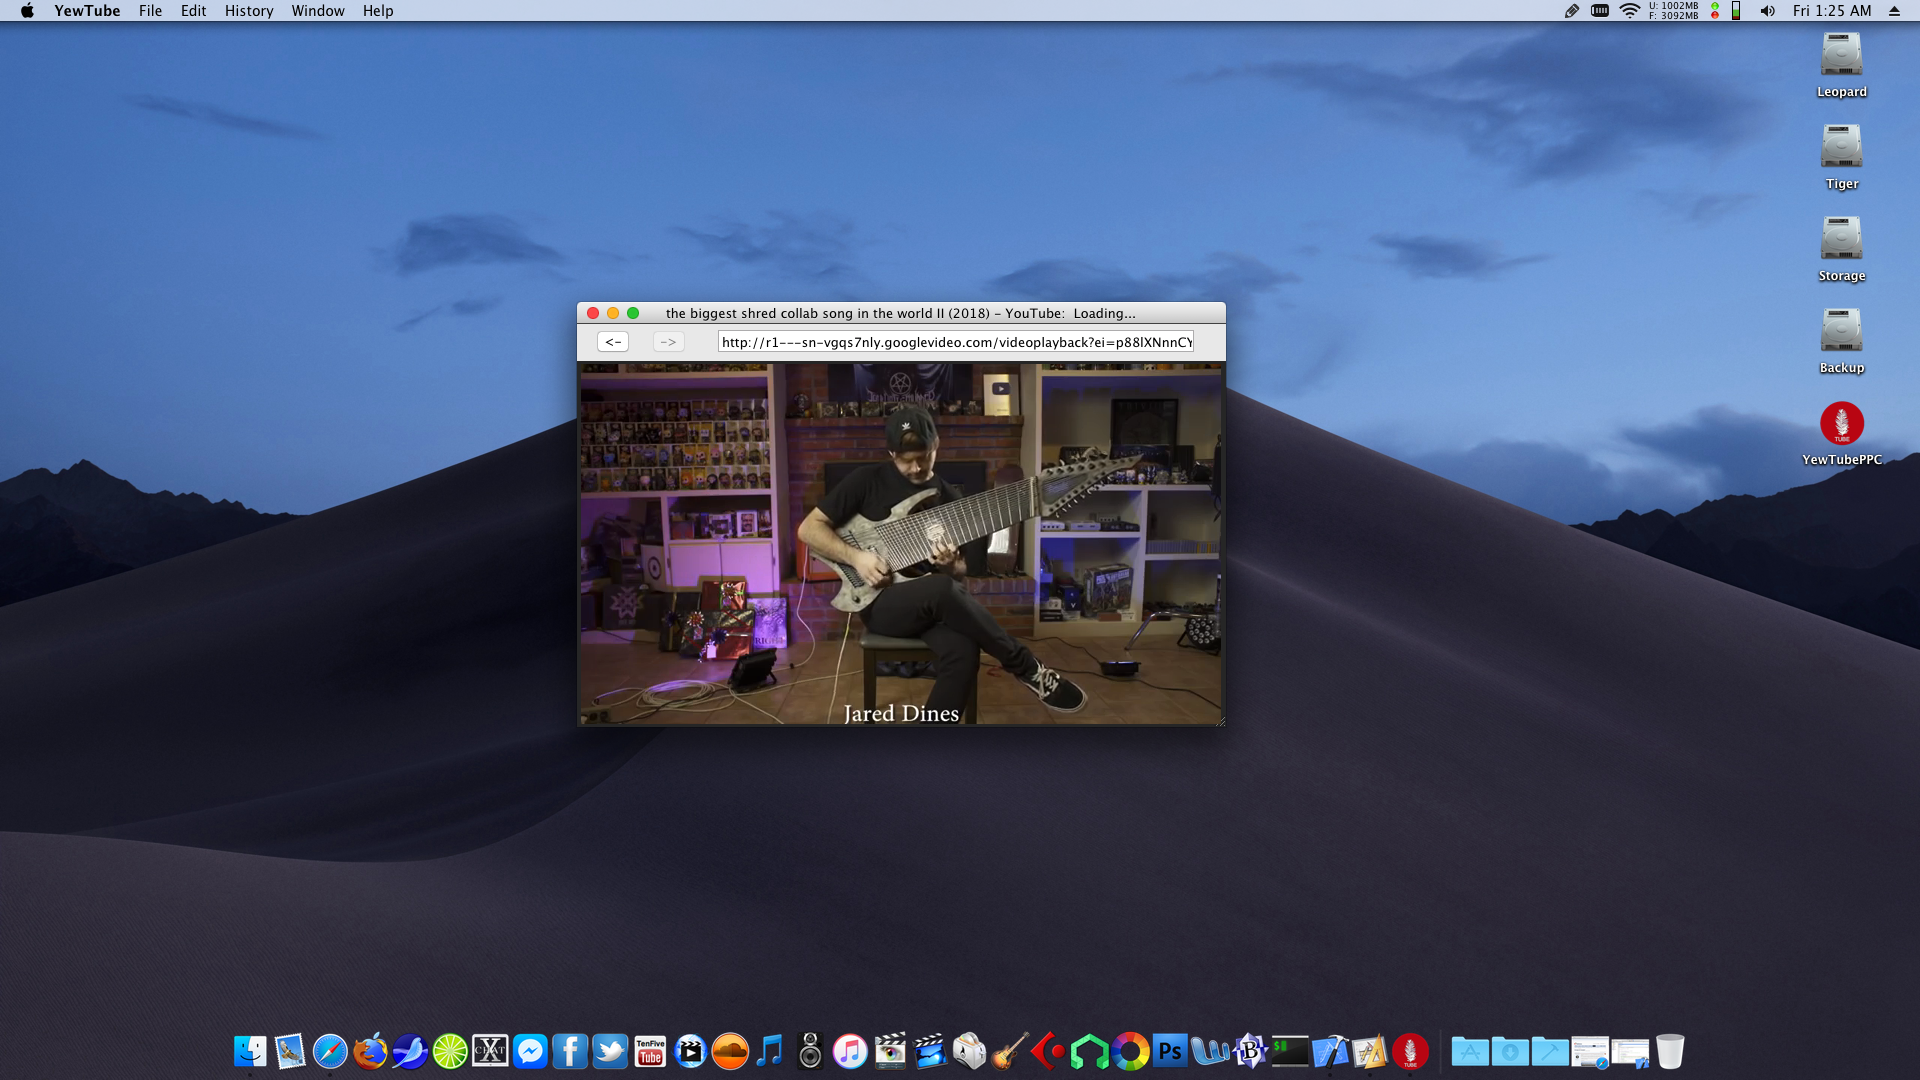
Task: Click the SoundCloud icon in dock
Action: 730,1051
